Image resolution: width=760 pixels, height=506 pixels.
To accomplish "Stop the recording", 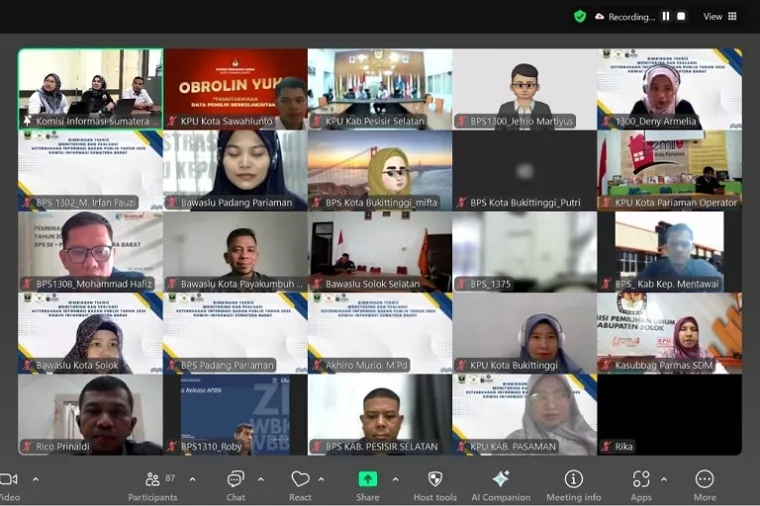I will [681, 16].
